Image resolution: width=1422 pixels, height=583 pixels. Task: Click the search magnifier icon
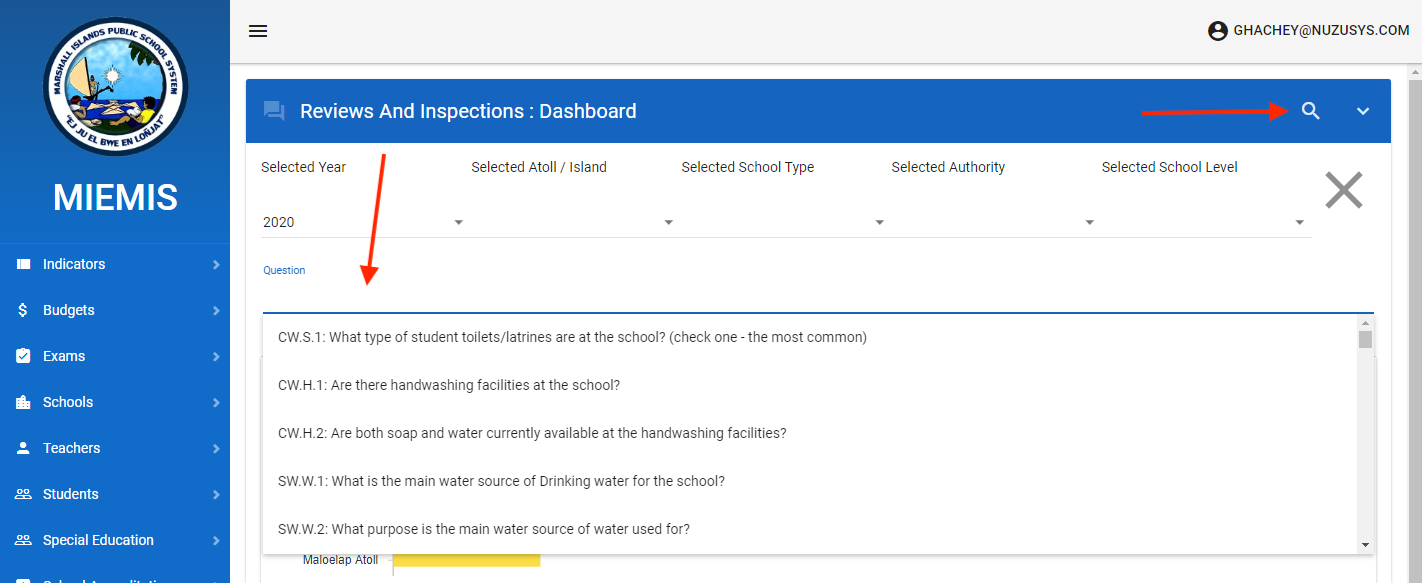tap(1310, 111)
